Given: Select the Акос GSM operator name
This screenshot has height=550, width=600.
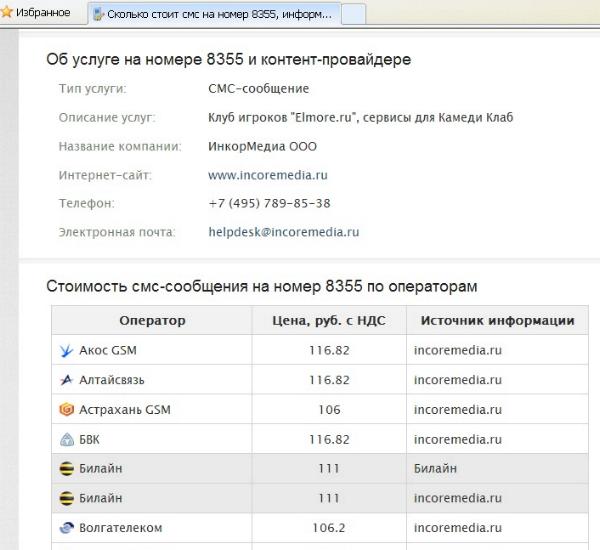Looking at the screenshot, I should (x=108, y=350).
